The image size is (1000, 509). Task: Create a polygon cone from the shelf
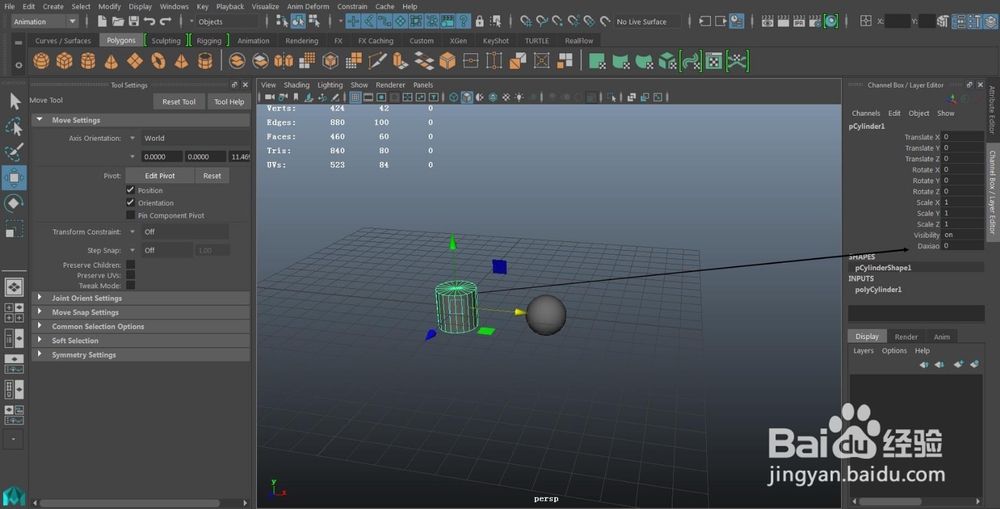(111, 61)
